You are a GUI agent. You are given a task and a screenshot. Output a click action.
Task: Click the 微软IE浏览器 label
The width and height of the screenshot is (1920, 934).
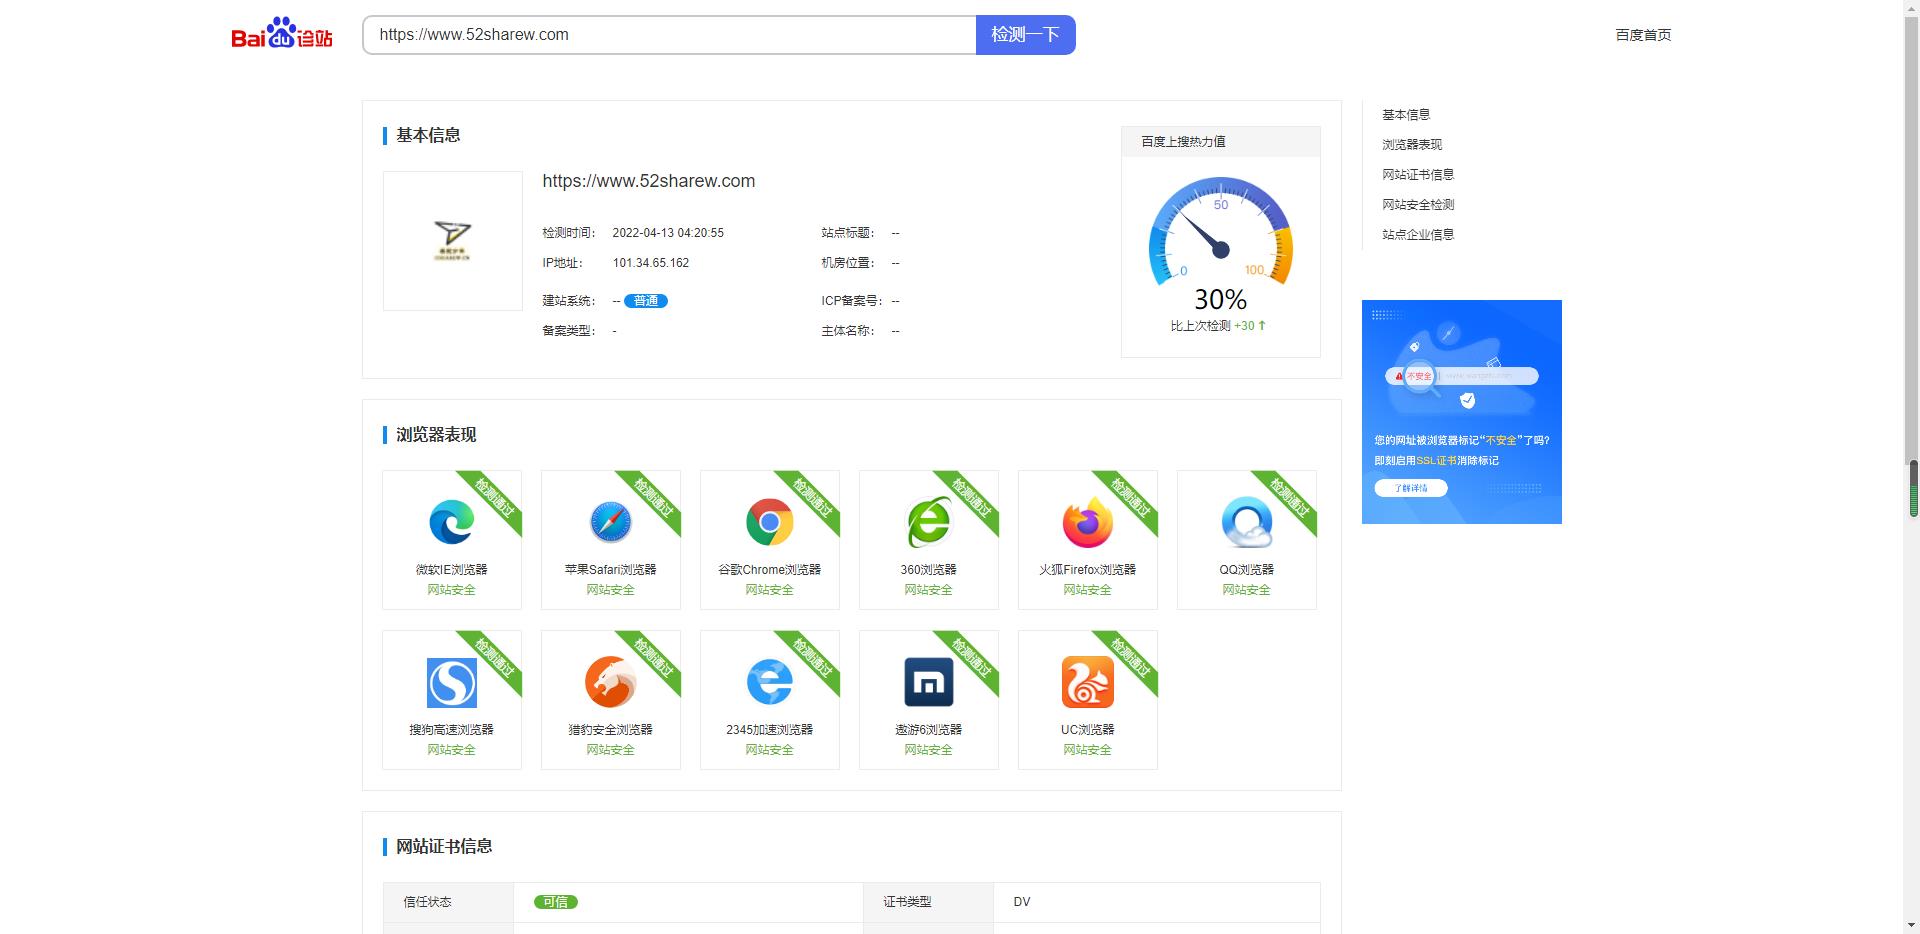[451, 570]
